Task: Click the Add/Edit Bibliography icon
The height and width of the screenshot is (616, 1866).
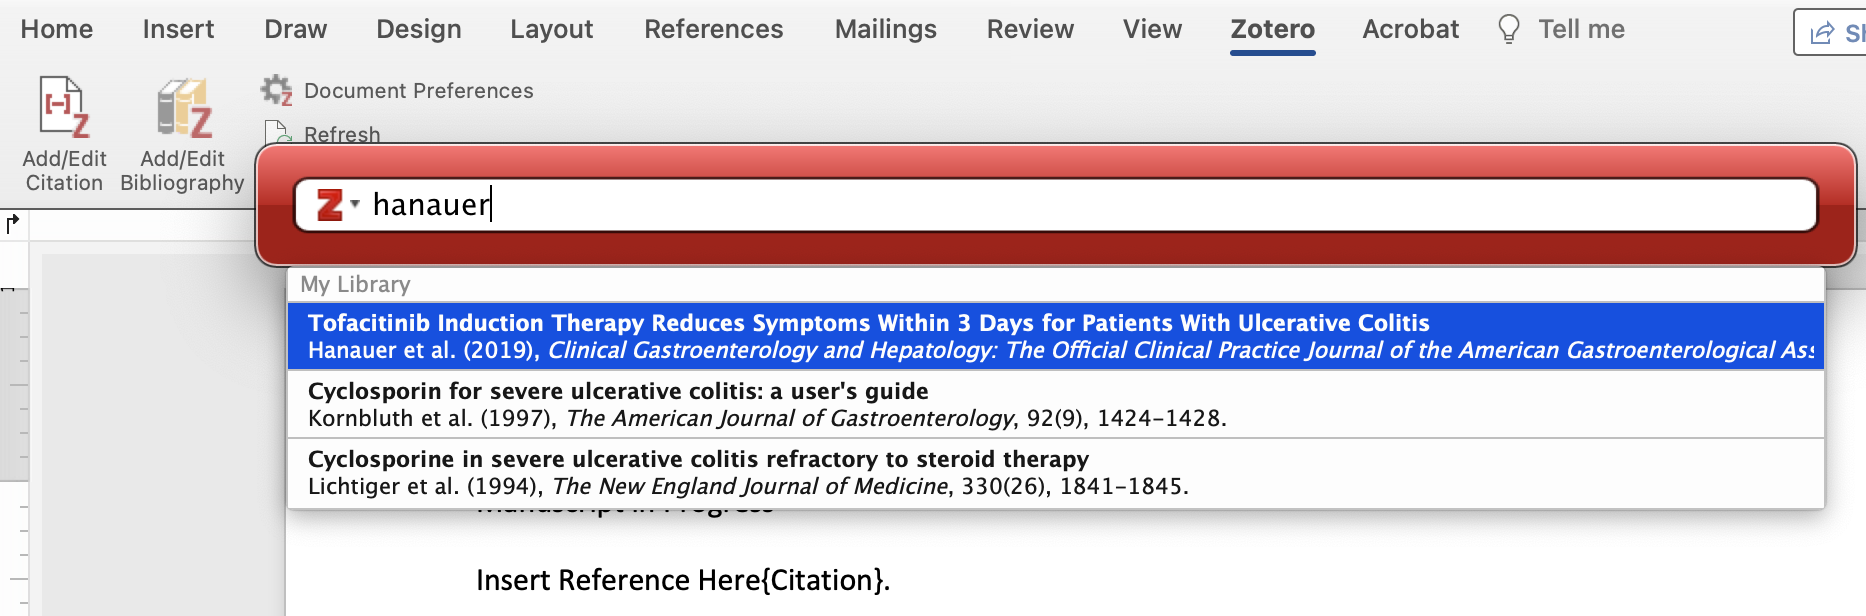Action: click(x=184, y=108)
